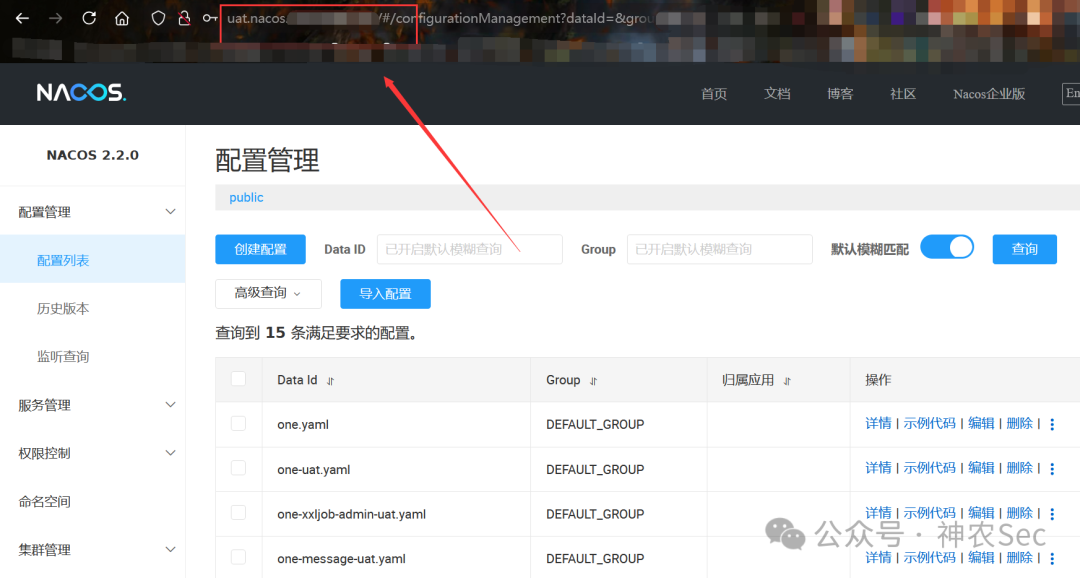The image size is (1080, 578).
Task: Check the one-uat.yaml row checkbox
Action: click(x=238, y=468)
